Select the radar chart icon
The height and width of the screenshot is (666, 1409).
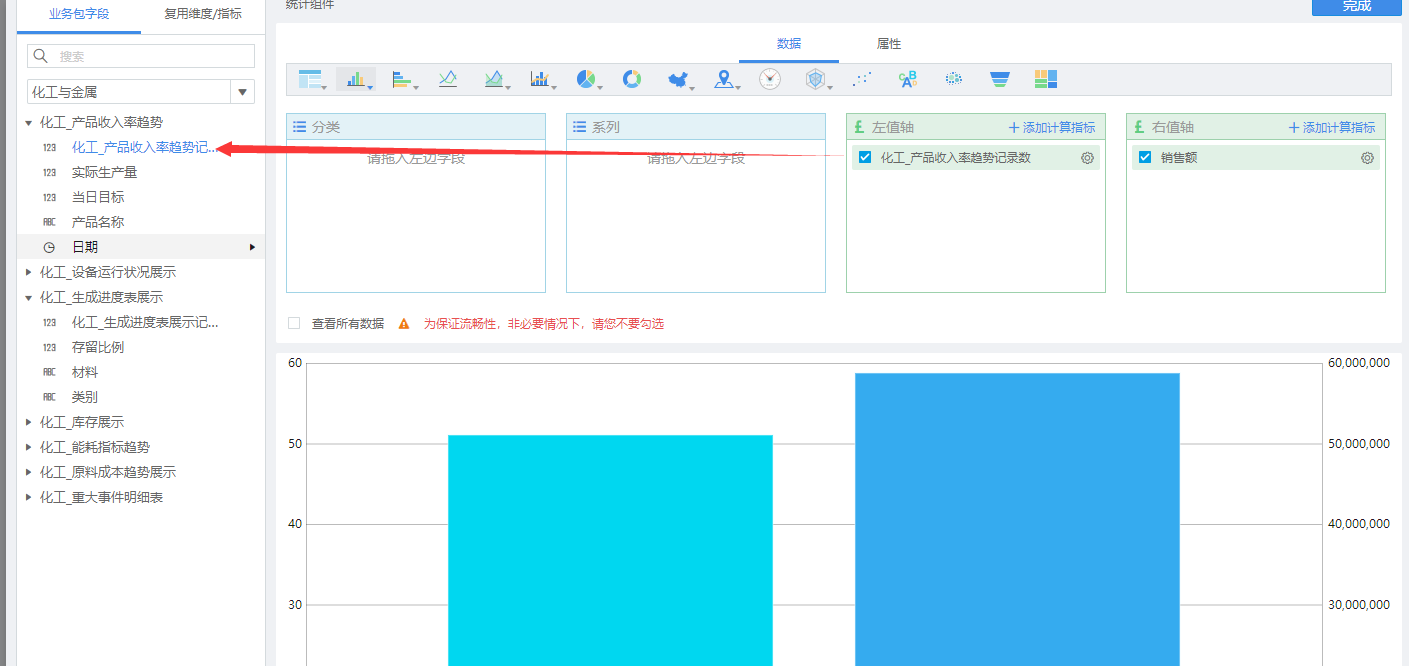(x=816, y=79)
